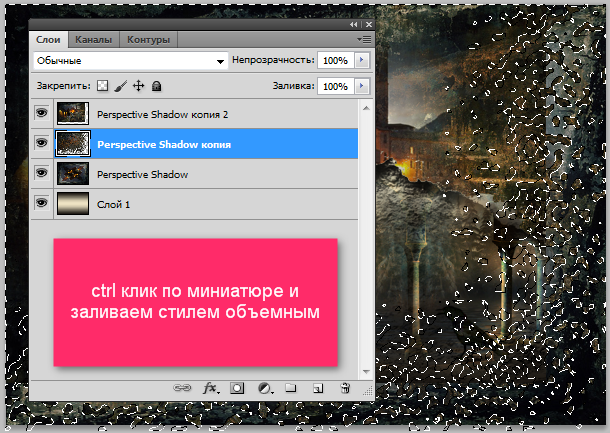The width and height of the screenshot is (610, 433).
Task: Switch to the Каналы tab
Action: (93, 40)
